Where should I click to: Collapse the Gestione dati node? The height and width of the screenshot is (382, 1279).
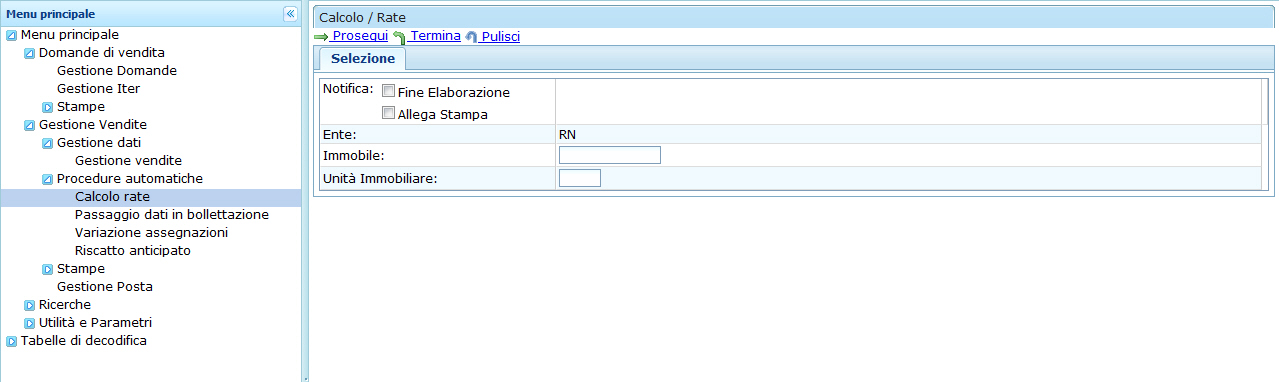(48, 143)
